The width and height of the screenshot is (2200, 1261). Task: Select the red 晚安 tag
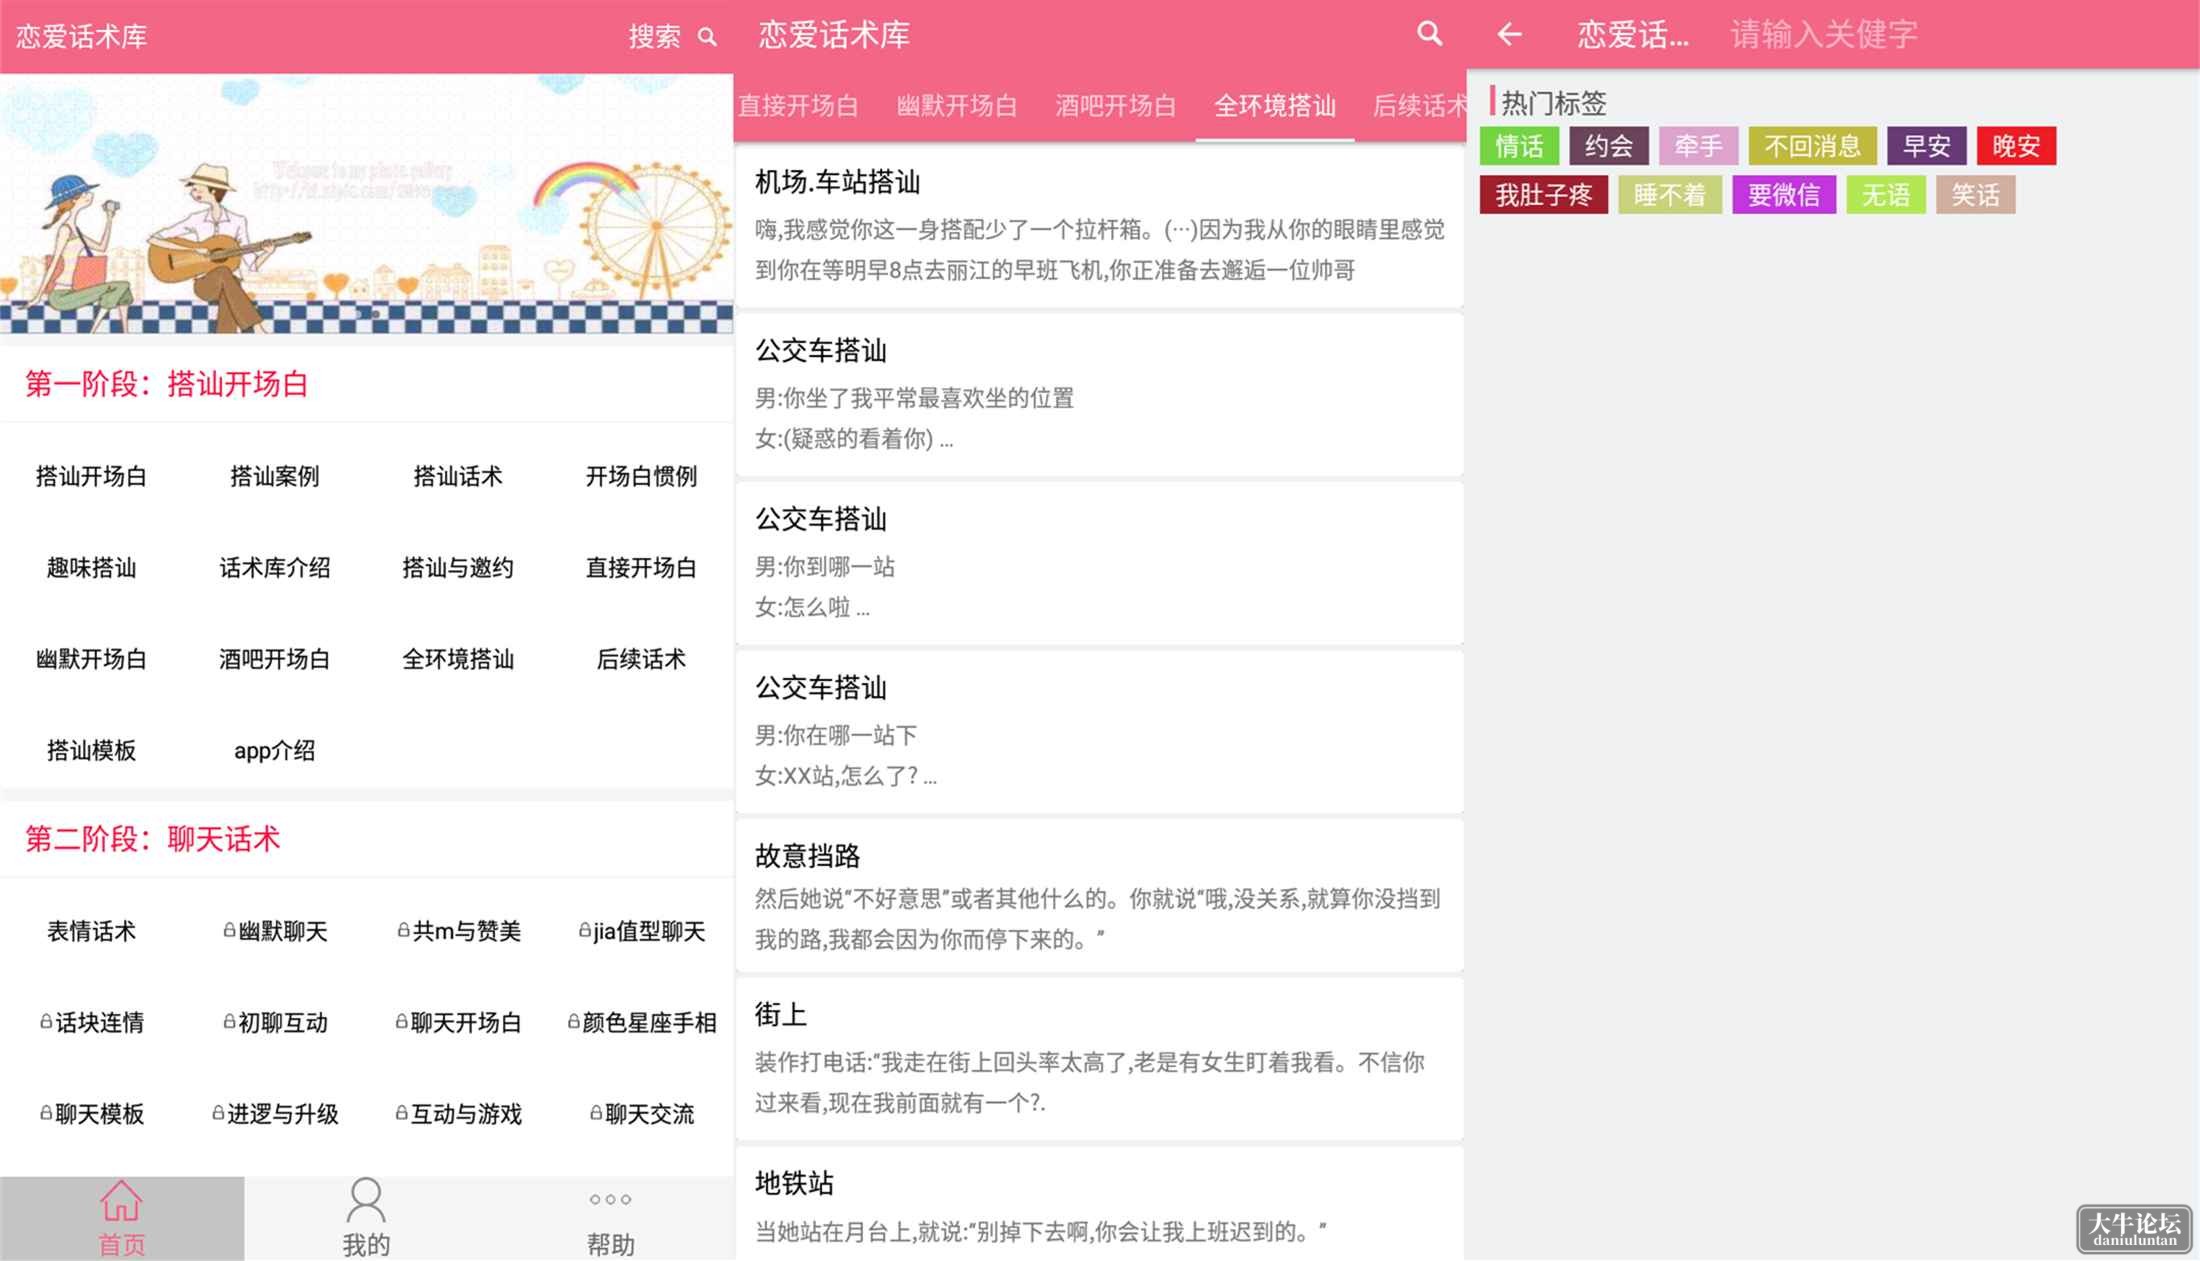coord(2016,146)
